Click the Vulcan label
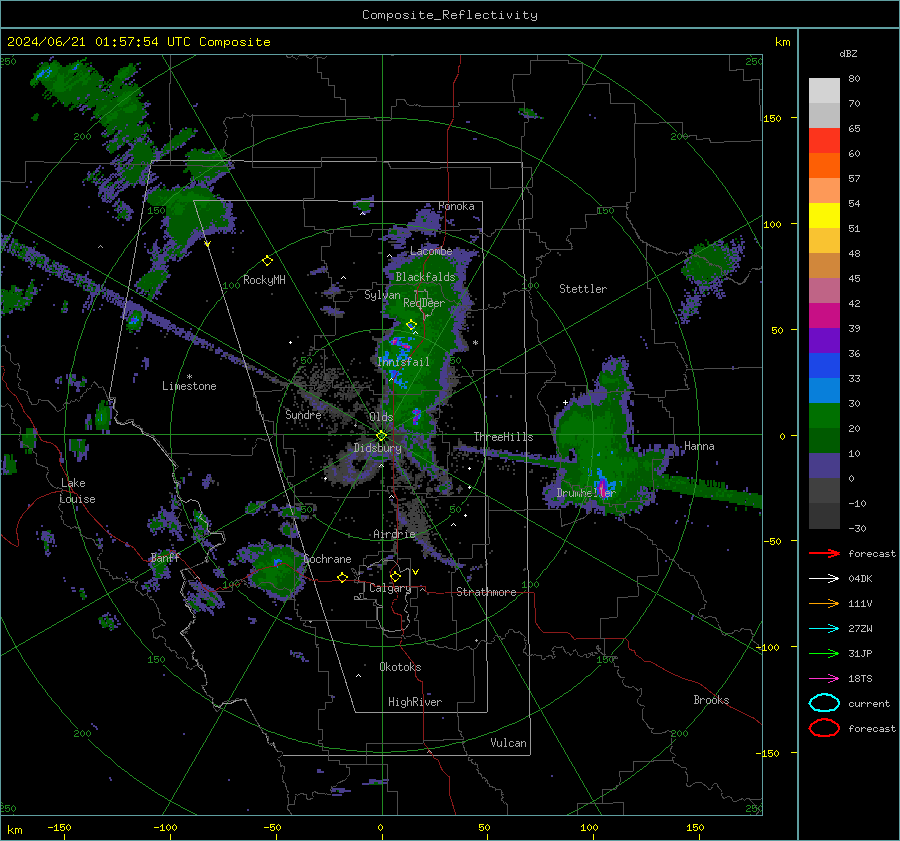Viewport: 900px width, 841px height. coord(508,743)
